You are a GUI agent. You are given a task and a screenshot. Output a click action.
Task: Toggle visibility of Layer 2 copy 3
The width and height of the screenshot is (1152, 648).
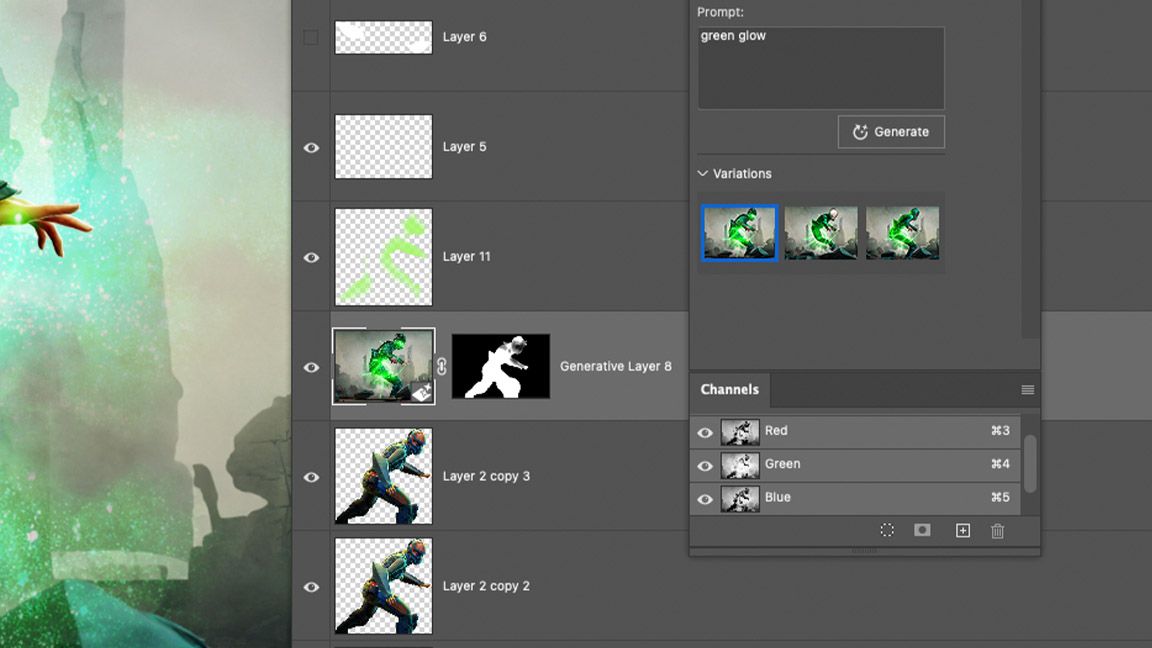(311, 477)
